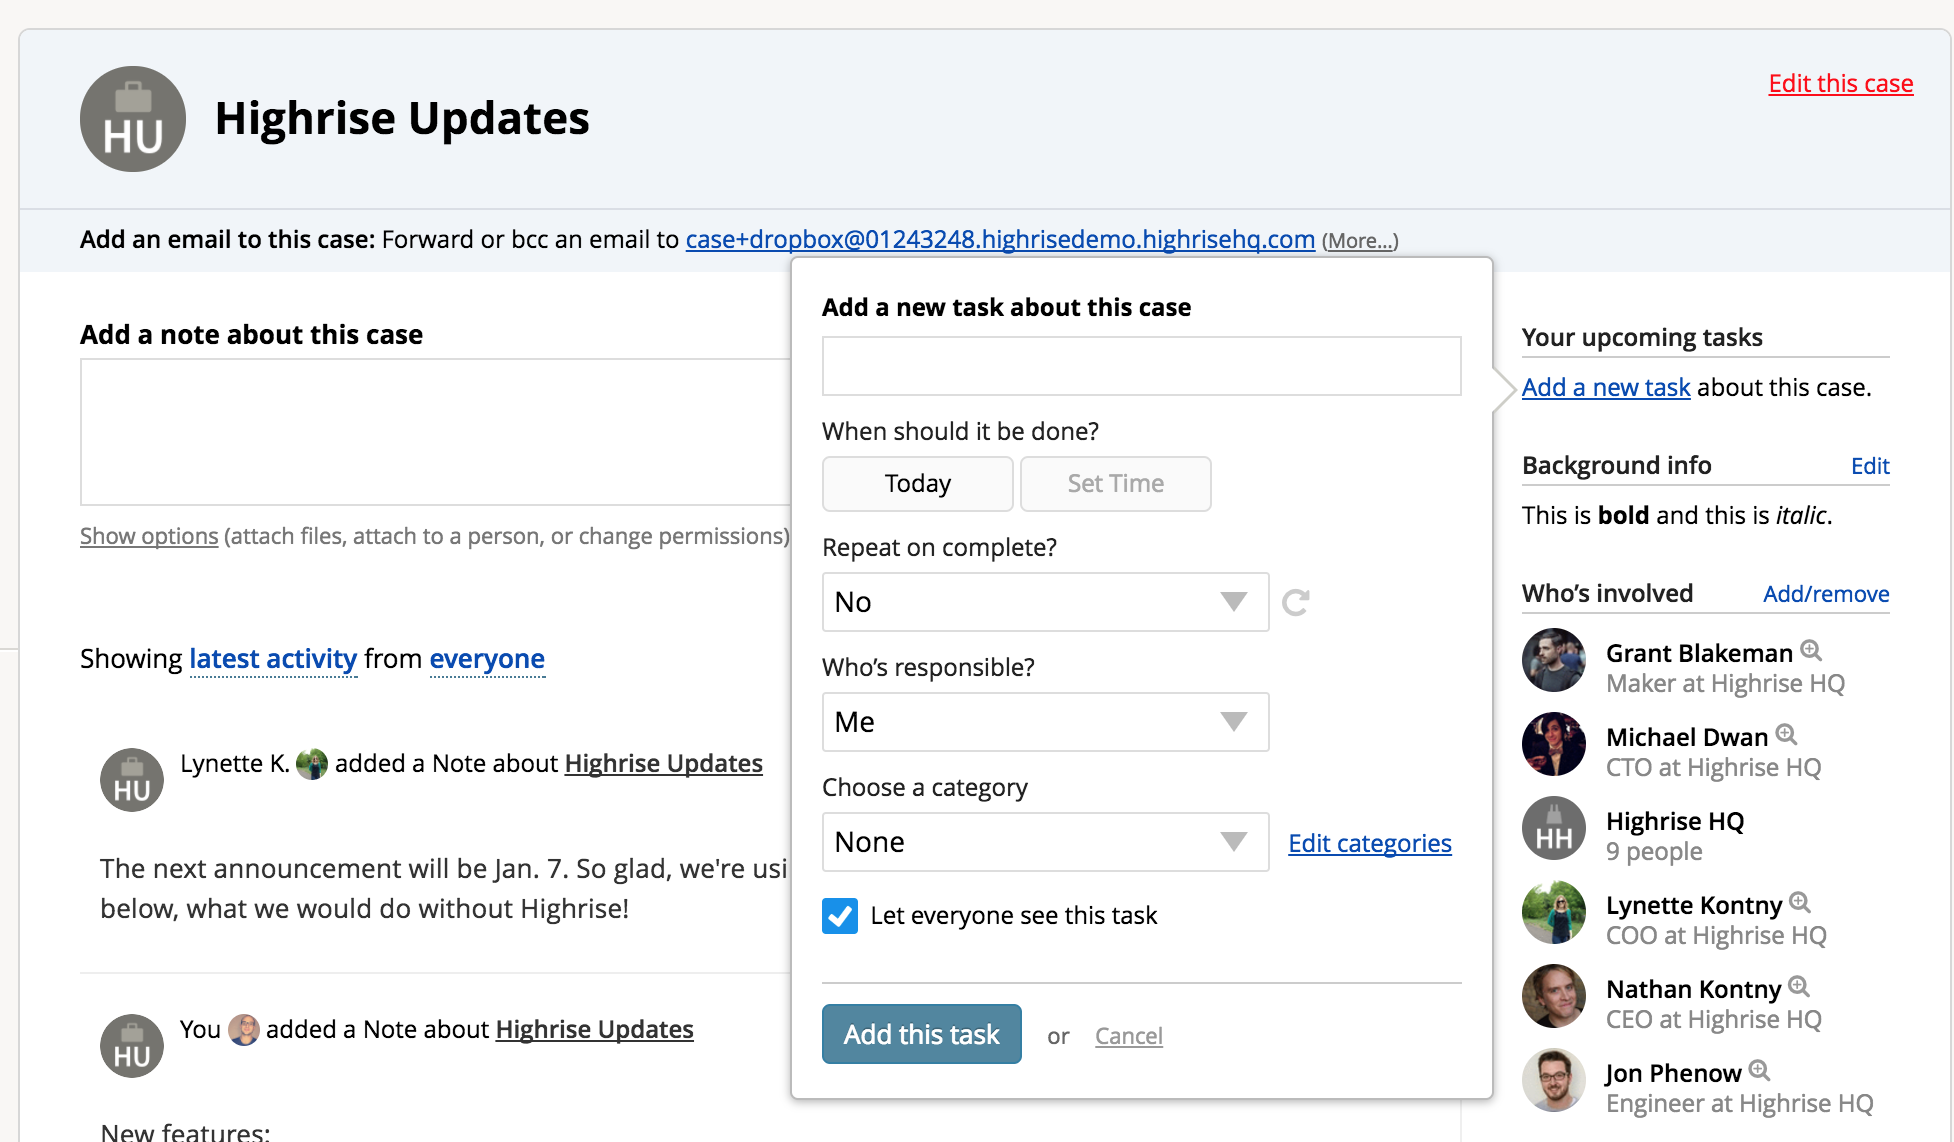Click the Highrise Updates briefcase HU avatar
Viewport: 1954px width, 1142px height.
133,119
